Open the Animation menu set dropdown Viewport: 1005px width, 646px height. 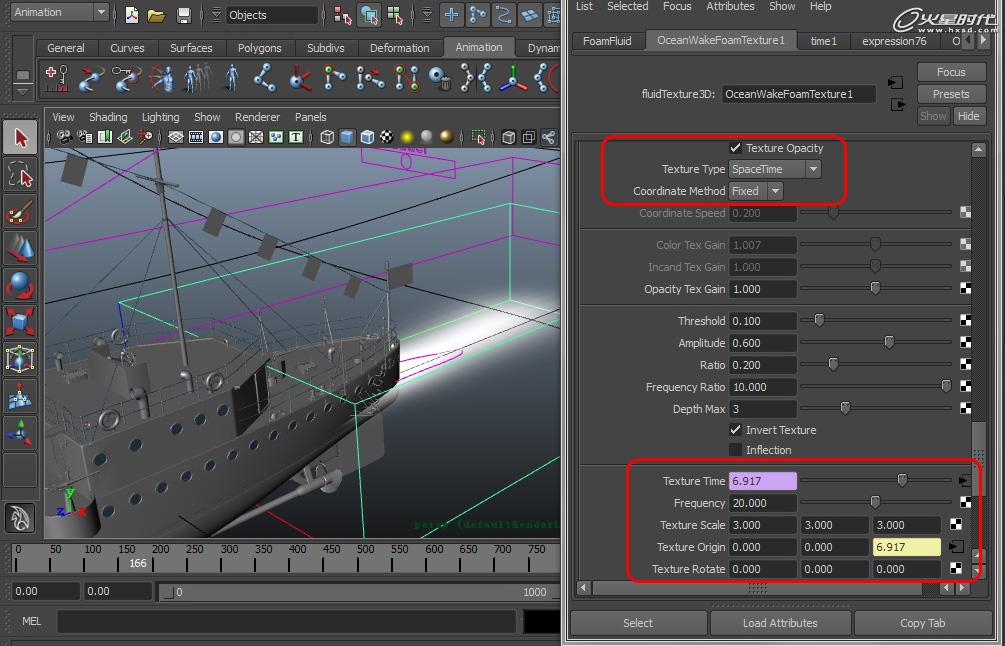point(59,12)
